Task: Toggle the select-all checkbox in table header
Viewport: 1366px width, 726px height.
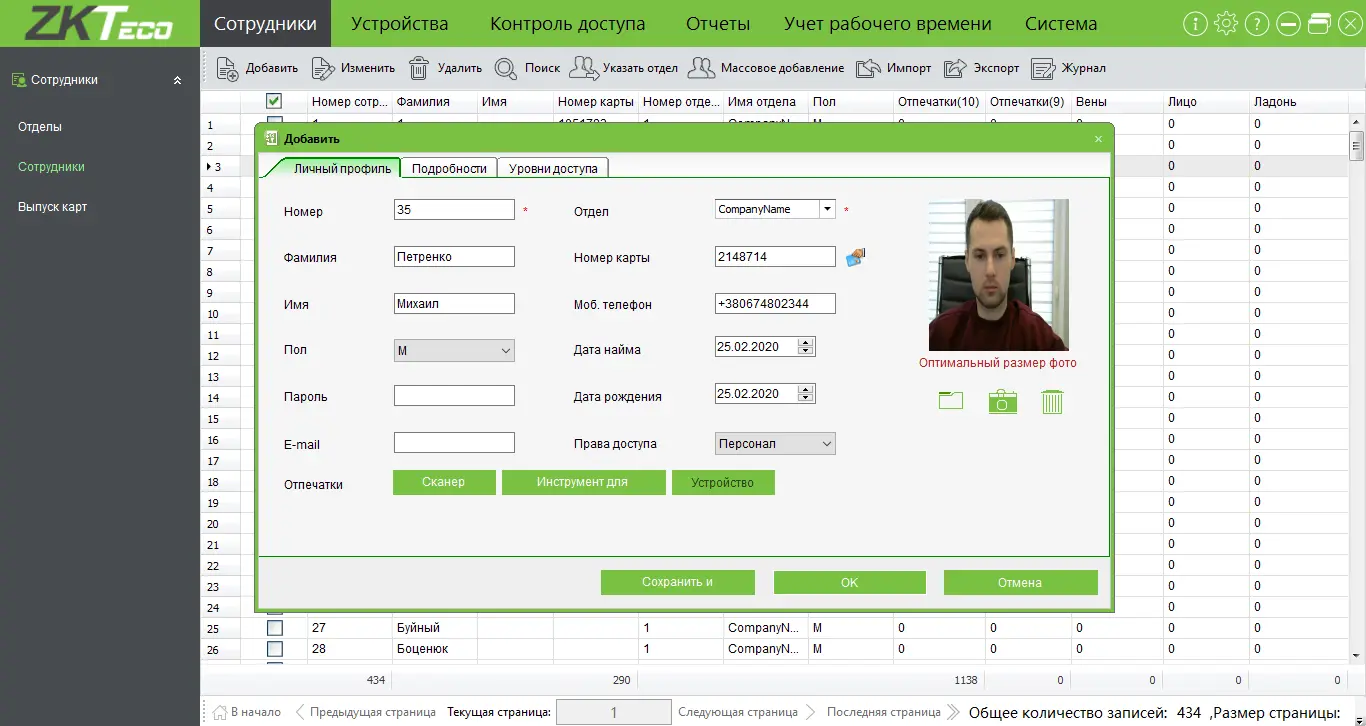Action: tap(274, 101)
